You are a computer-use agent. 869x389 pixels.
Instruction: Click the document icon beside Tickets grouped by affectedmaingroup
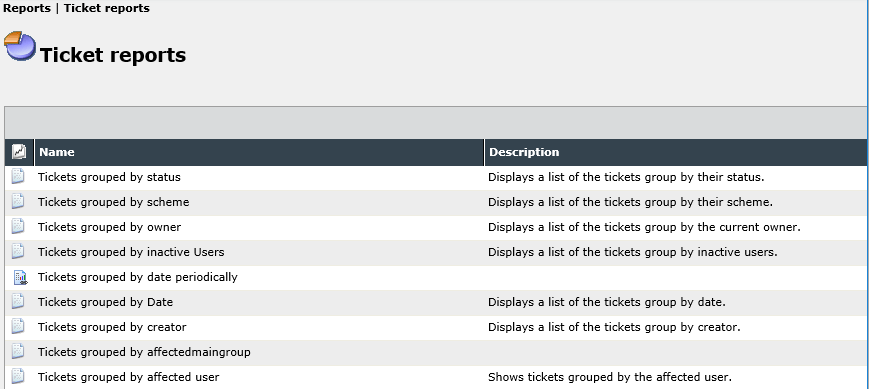tap(18, 352)
